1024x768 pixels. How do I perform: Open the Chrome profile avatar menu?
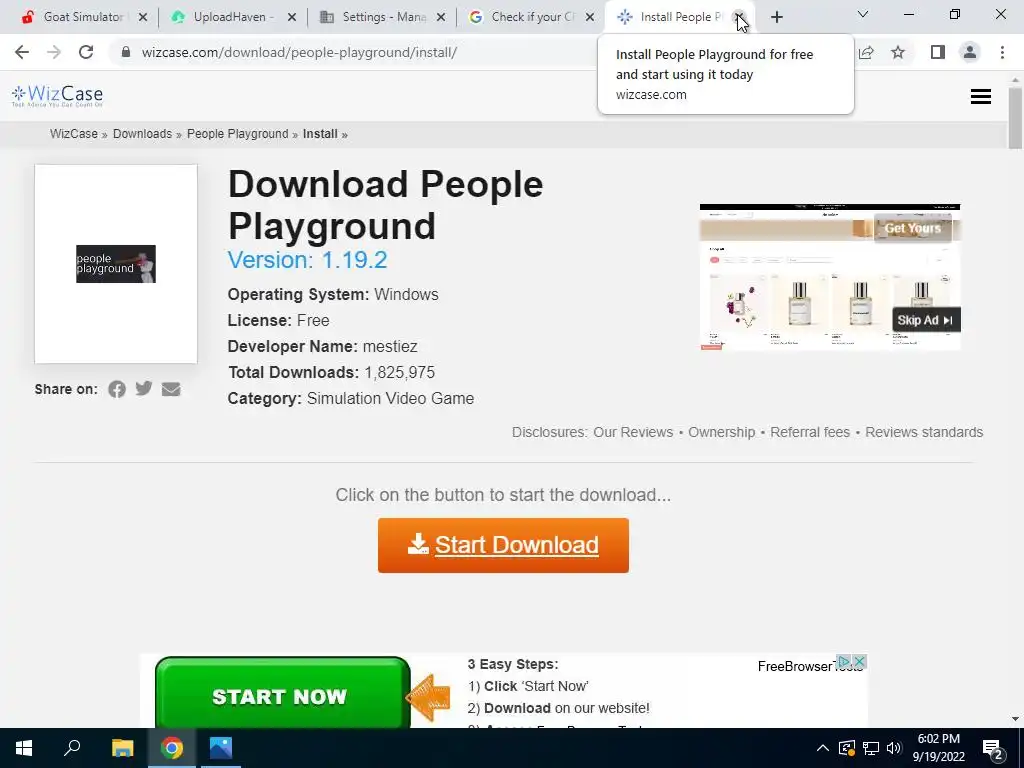(x=970, y=52)
